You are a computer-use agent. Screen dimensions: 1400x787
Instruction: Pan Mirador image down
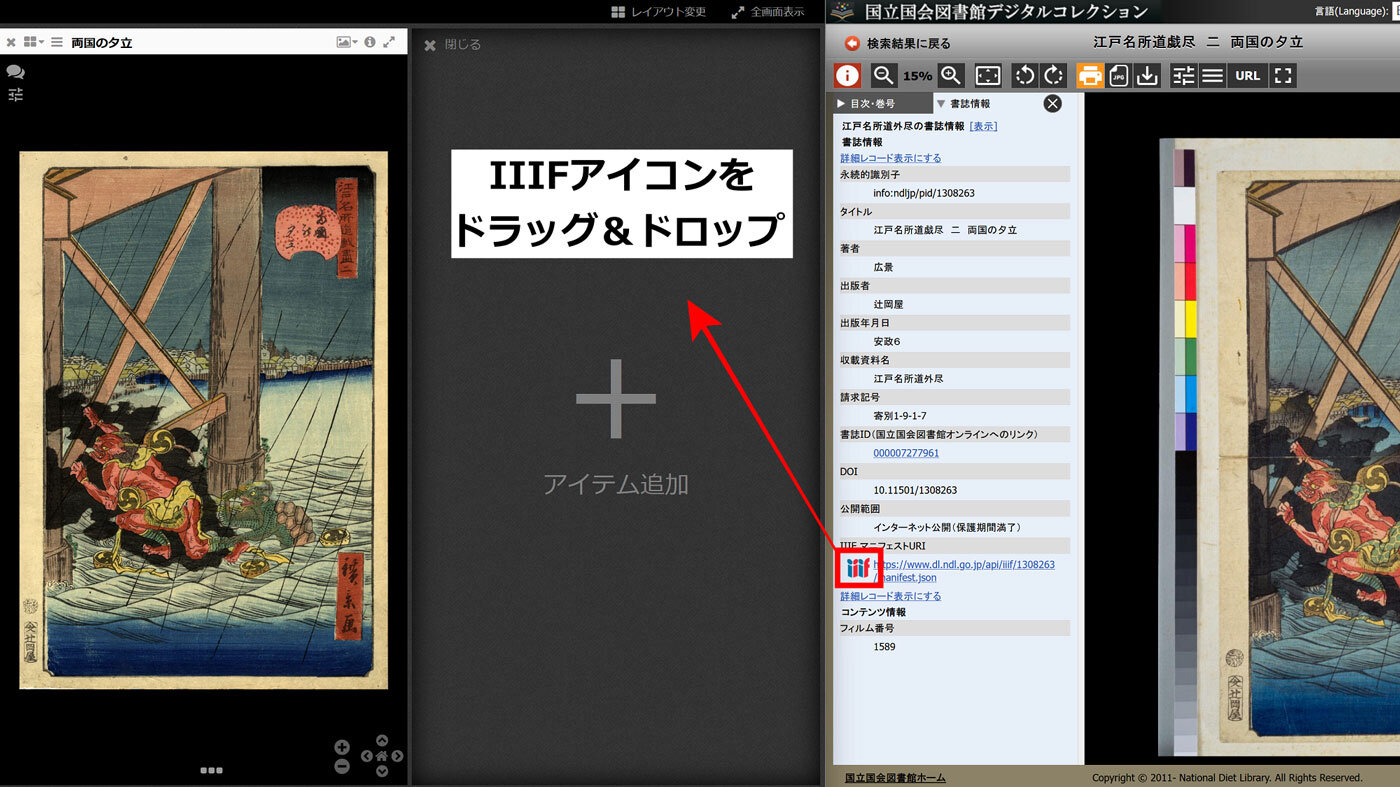[381, 771]
